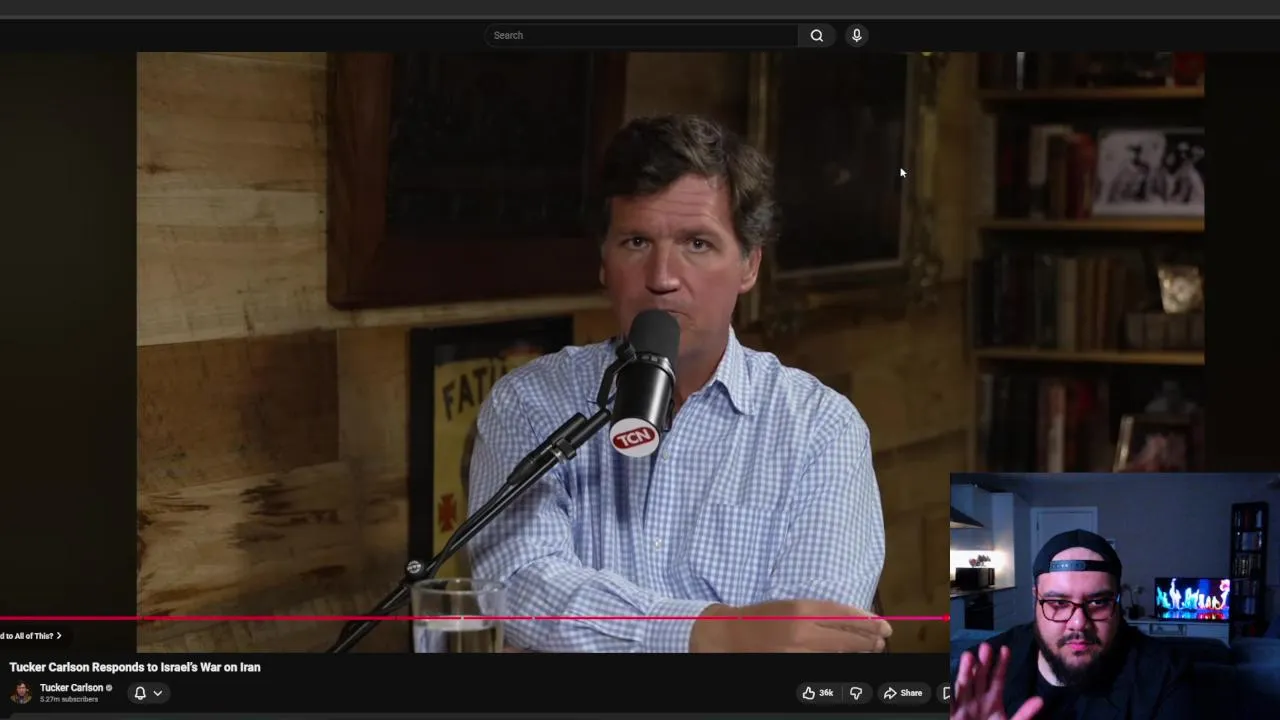Open Tucker Carlson channel avatar
The width and height of the screenshot is (1280, 720).
tap(21, 693)
